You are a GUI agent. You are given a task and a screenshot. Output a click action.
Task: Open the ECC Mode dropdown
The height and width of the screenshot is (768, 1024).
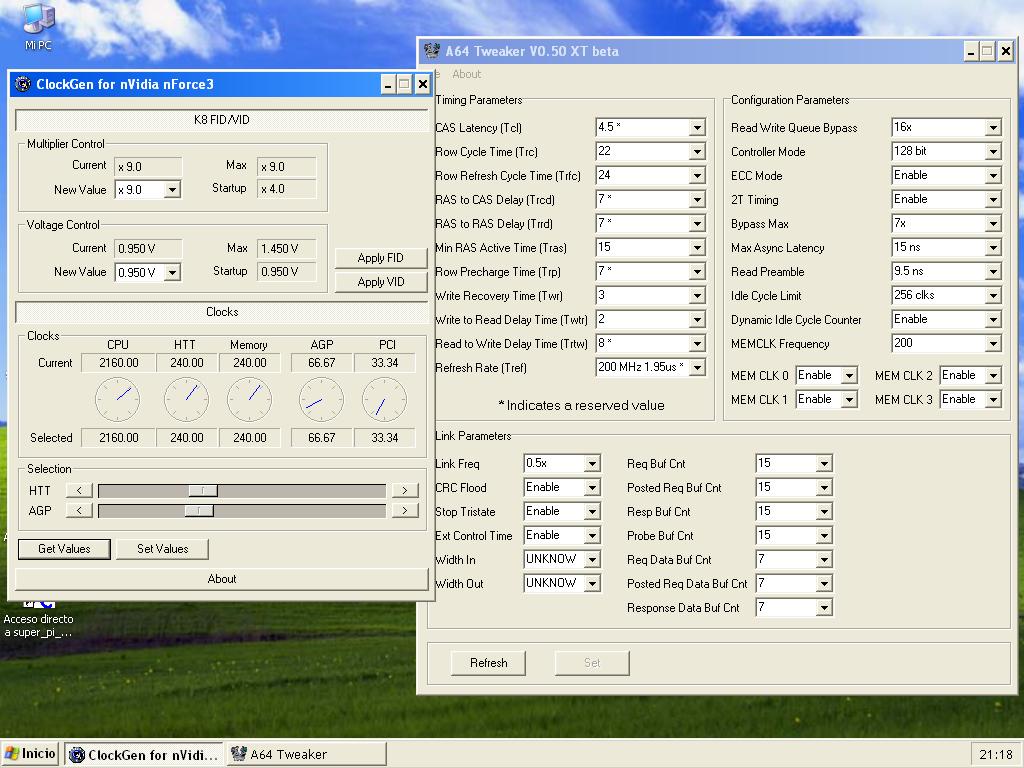point(993,176)
